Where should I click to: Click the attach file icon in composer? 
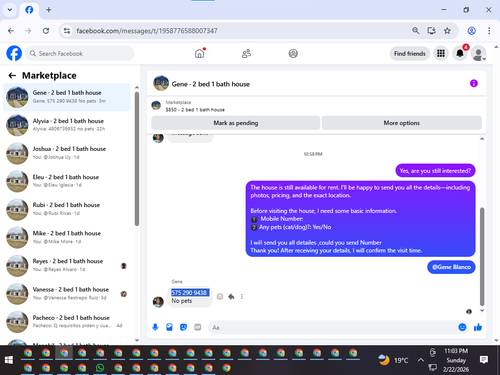pos(169,327)
